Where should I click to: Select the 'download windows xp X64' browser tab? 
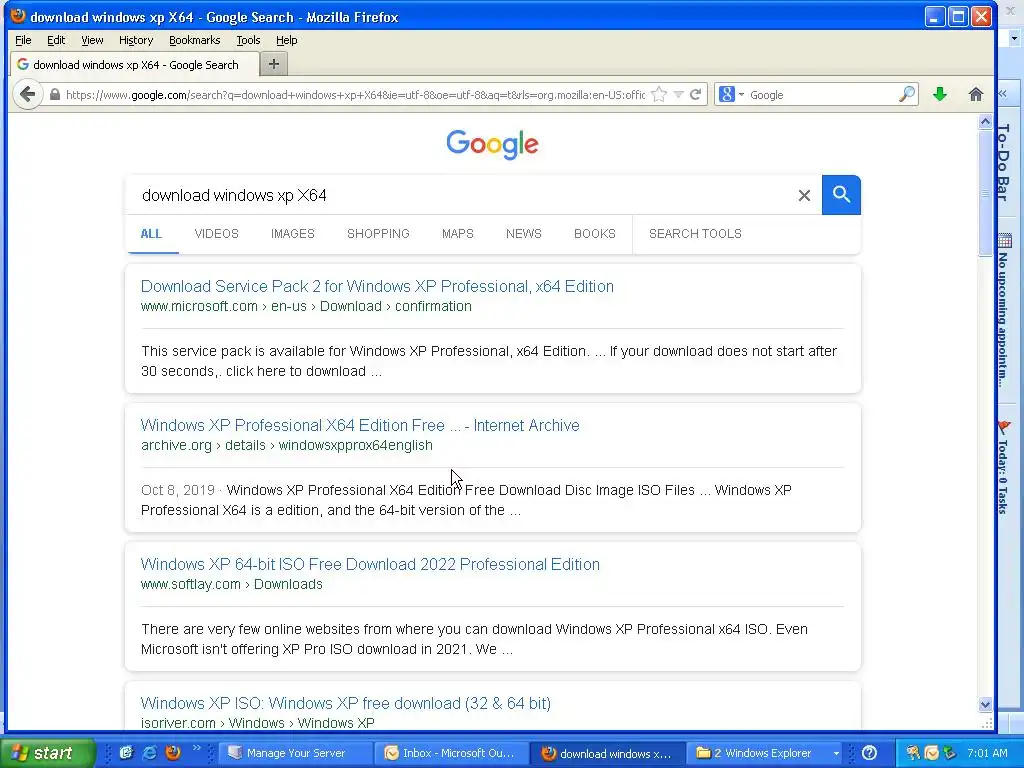click(x=134, y=65)
